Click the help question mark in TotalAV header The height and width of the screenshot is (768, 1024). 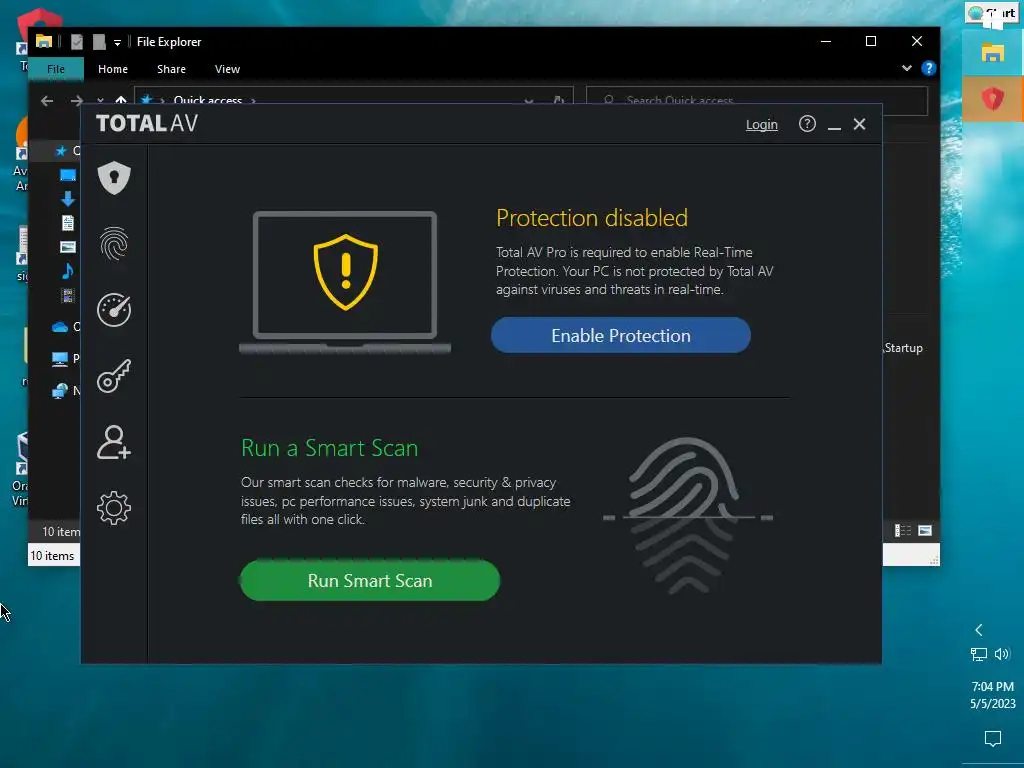pyautogui.click(x=807, y=123)
